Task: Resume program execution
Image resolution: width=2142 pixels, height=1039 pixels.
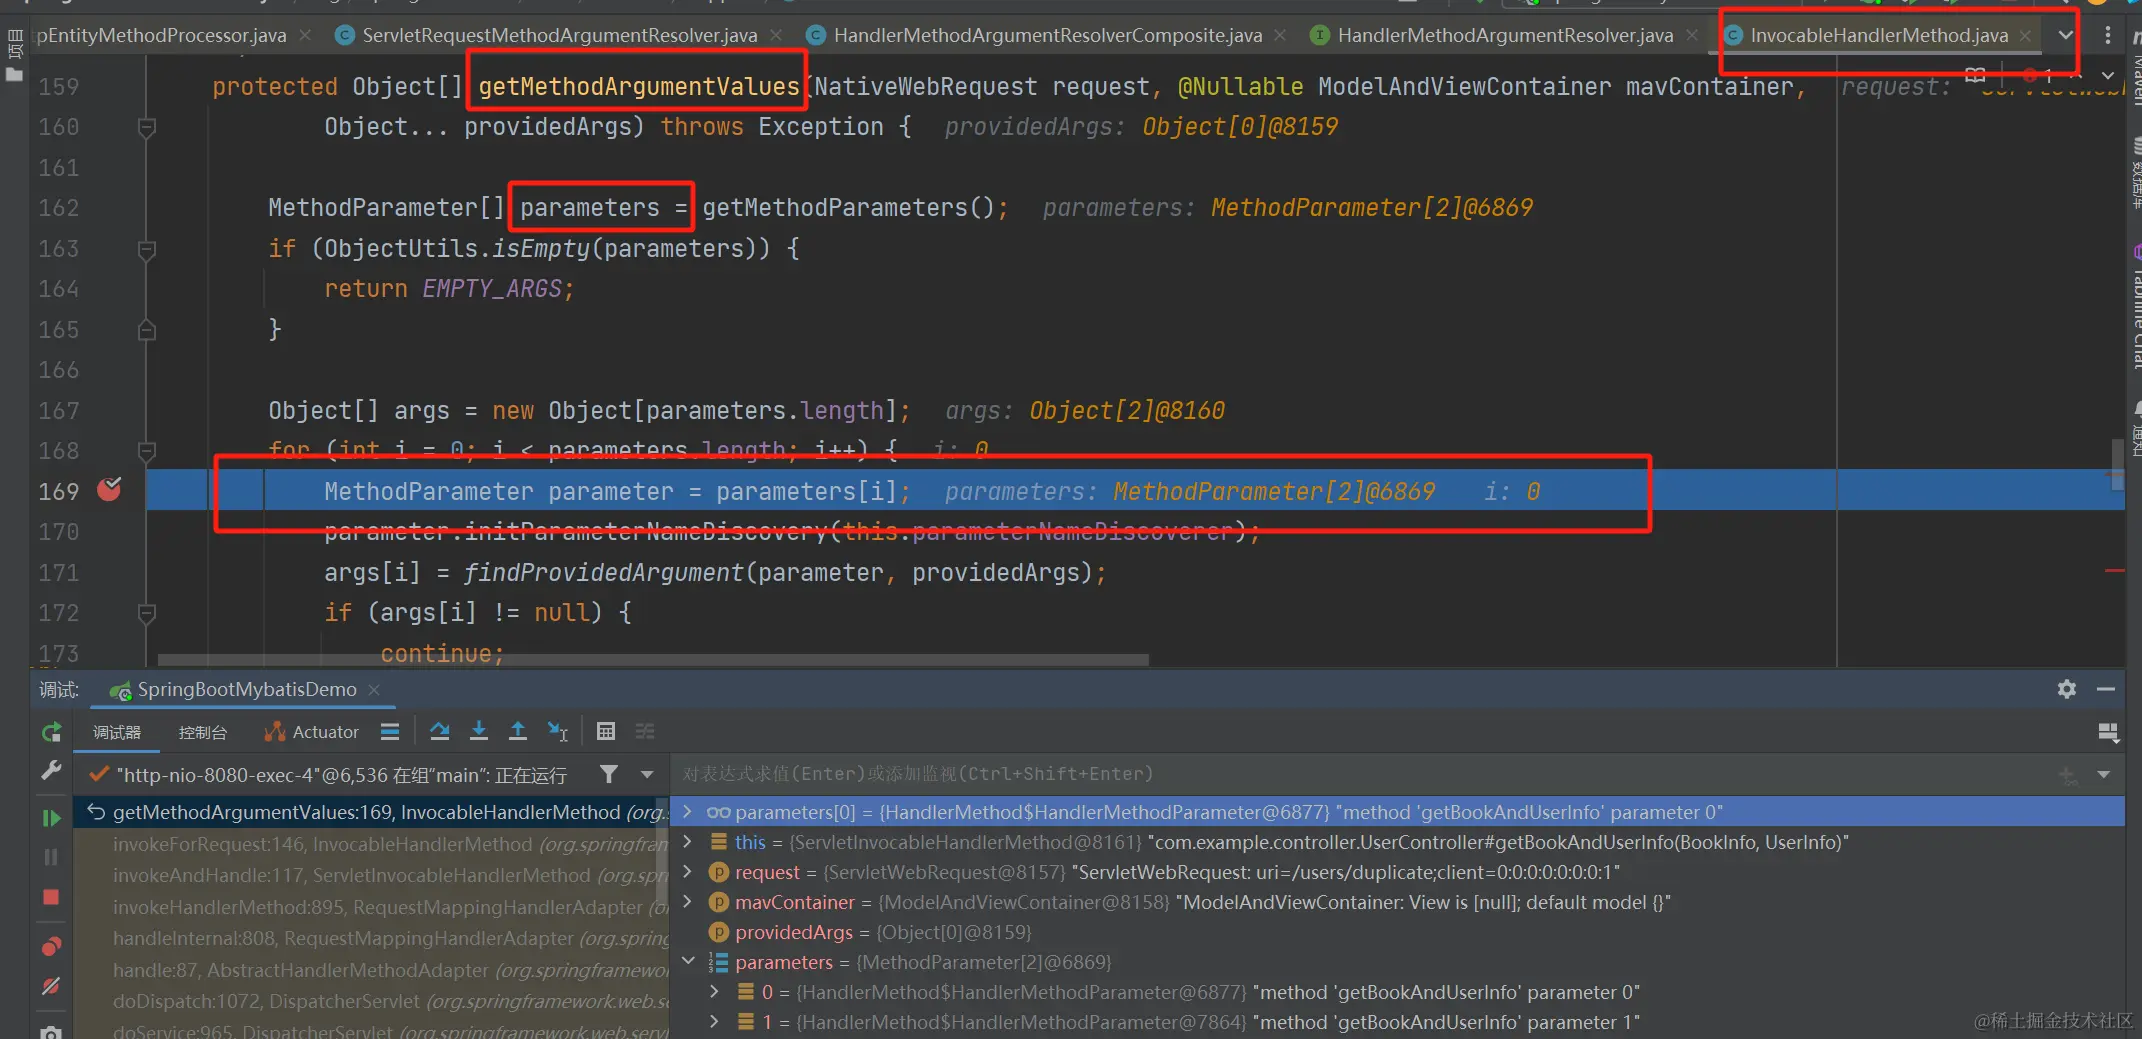Action: (x=51, y=818)
